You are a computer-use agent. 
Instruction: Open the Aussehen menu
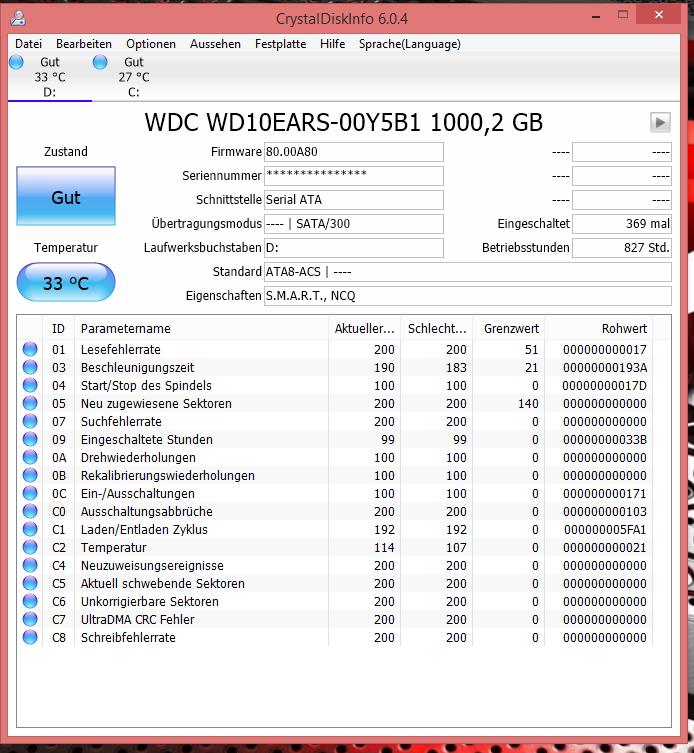(215, 44)
